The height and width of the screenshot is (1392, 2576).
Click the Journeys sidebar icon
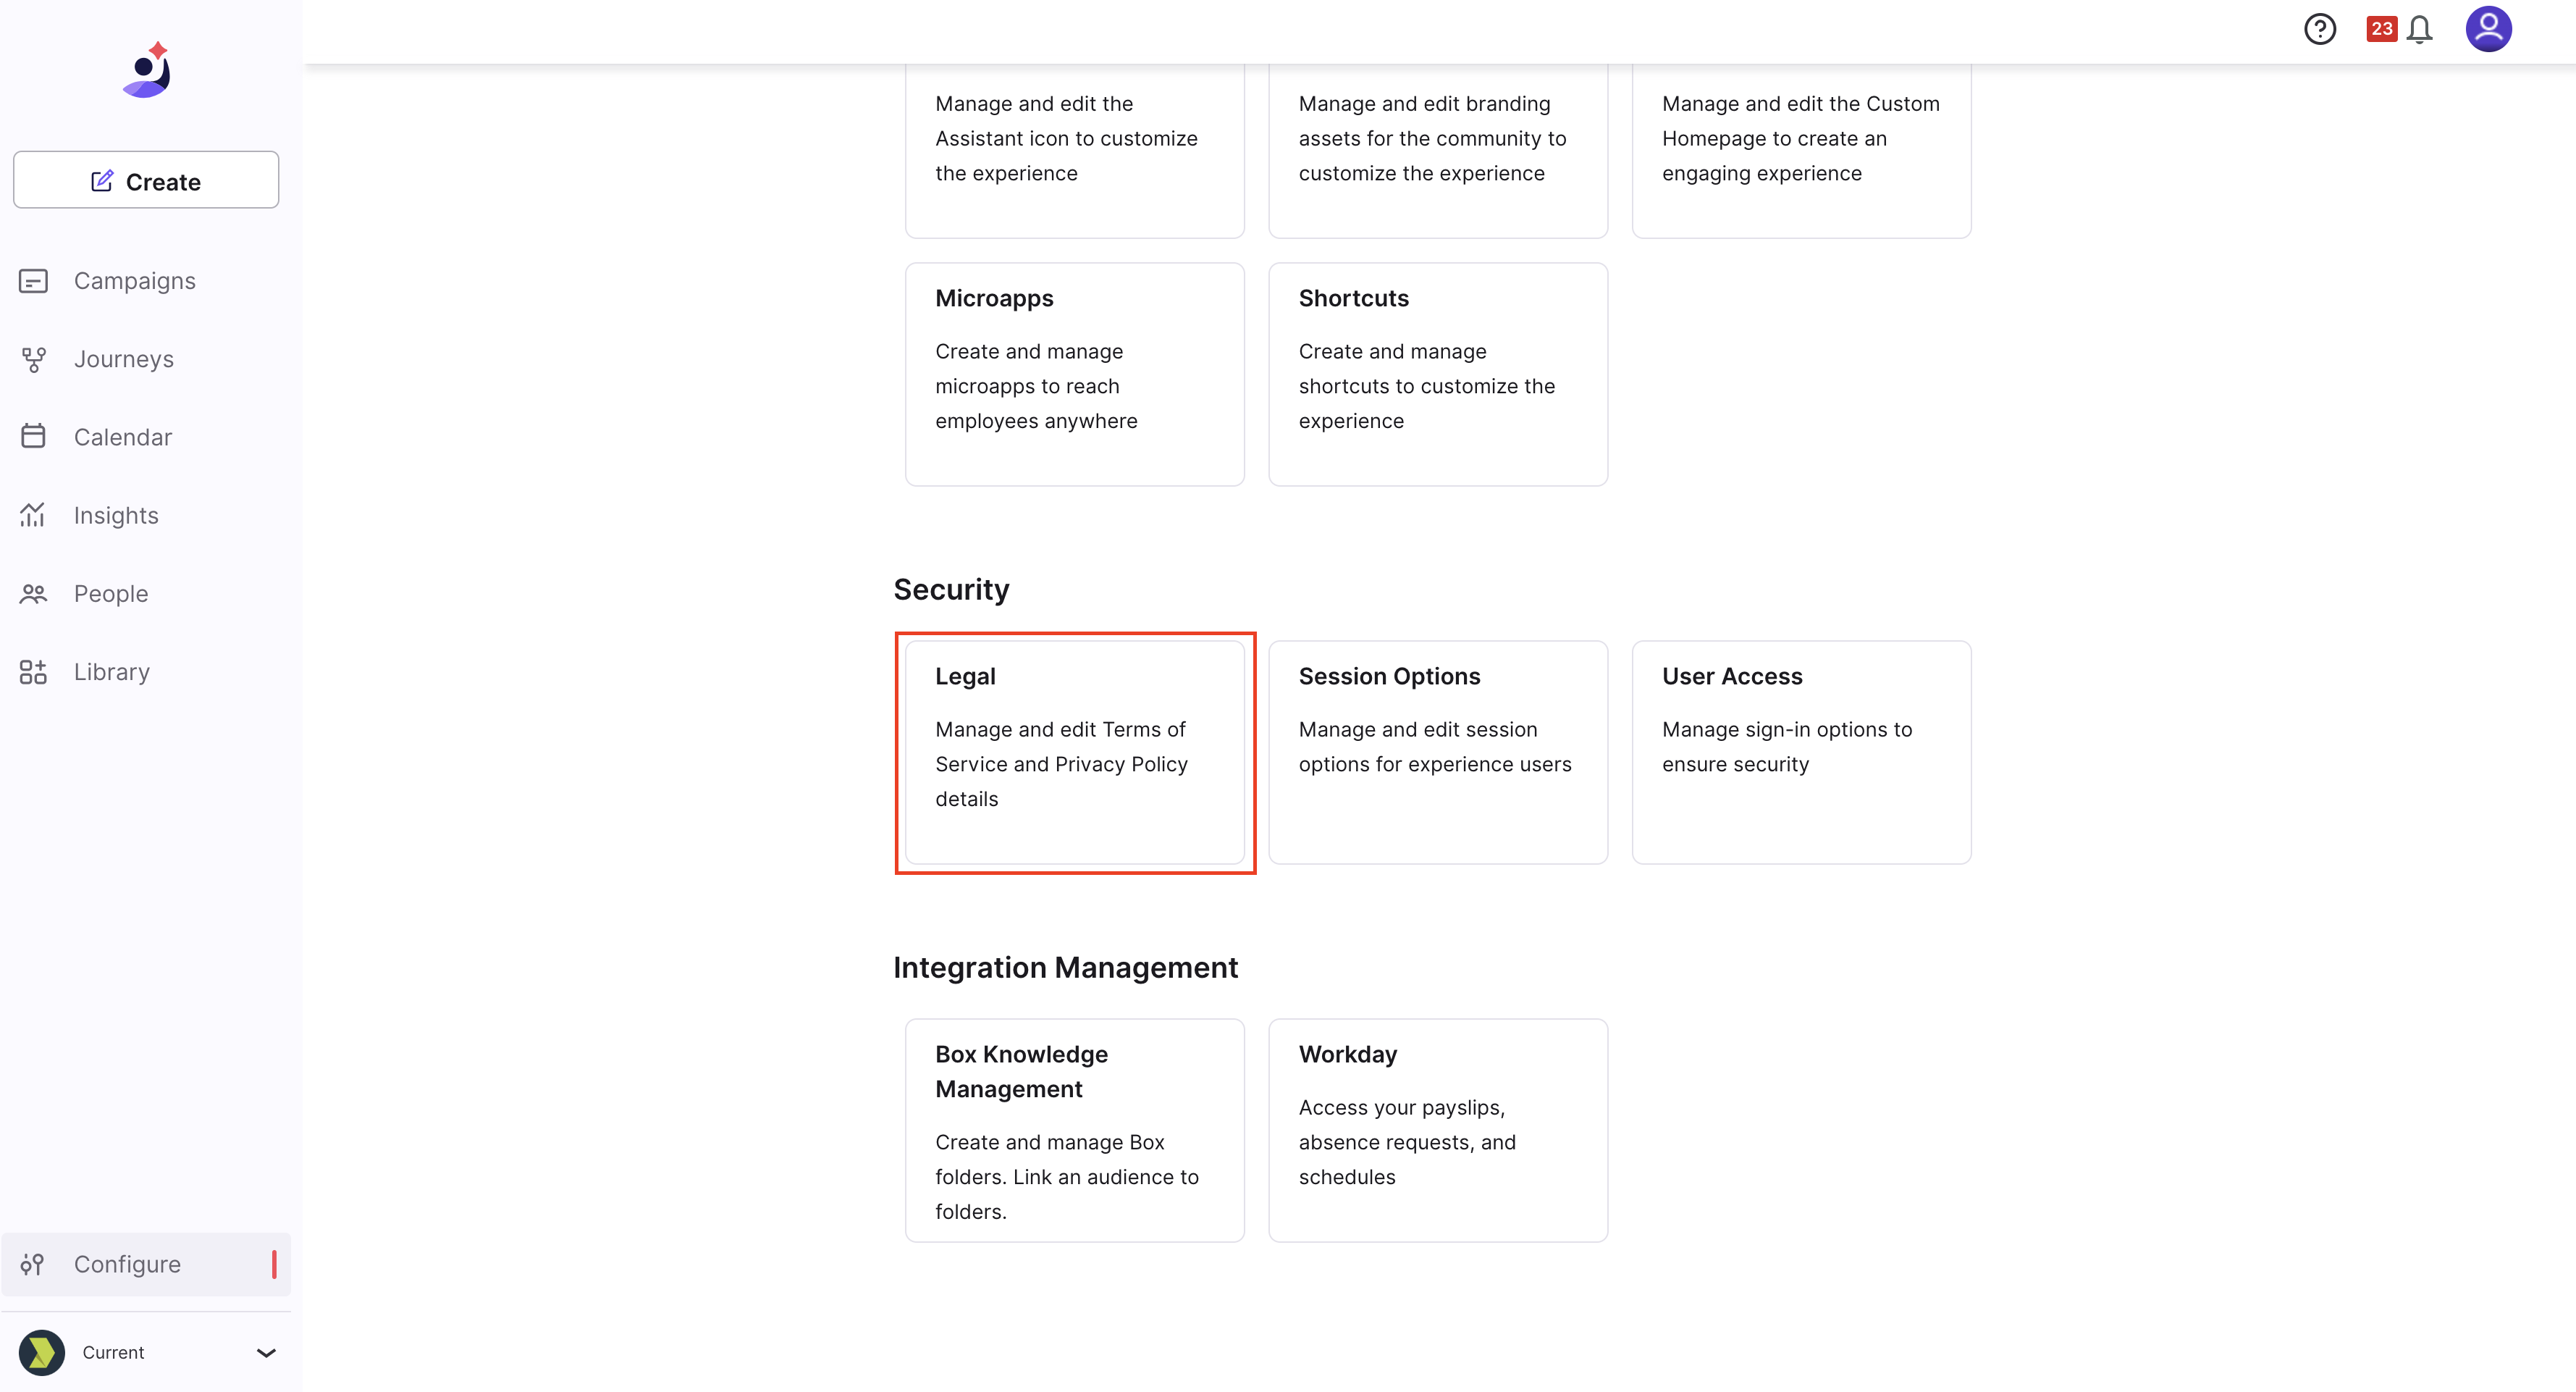pyautogui.click(x=33, y=359)
